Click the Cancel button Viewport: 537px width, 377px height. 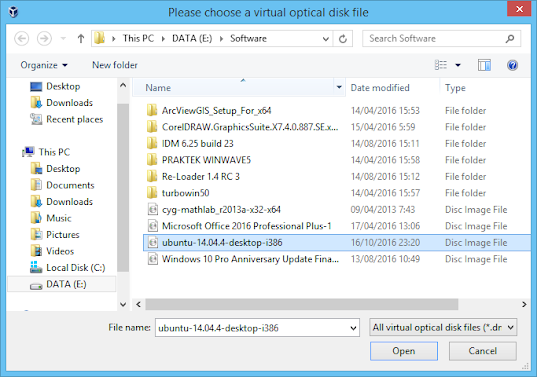pos(483,351)
